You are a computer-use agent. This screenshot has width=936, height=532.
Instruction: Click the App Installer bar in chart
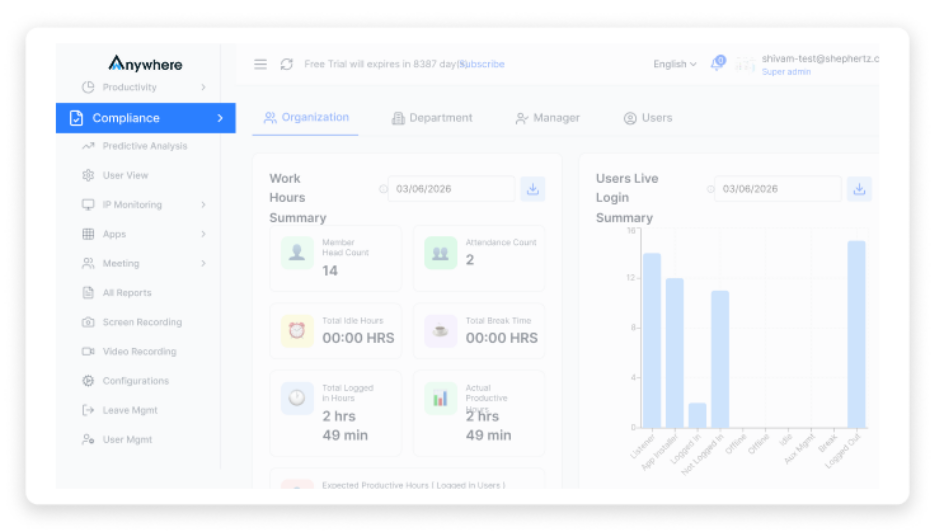tap(675, 353)
